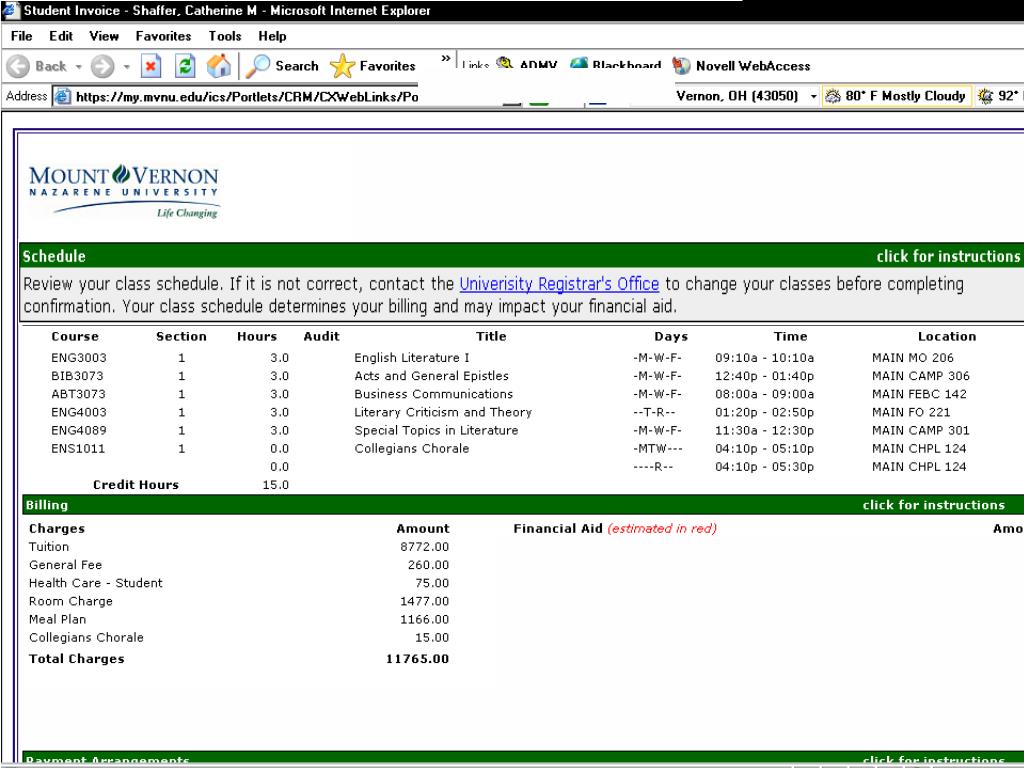
Task: Open the View menu
Action: 104,36
